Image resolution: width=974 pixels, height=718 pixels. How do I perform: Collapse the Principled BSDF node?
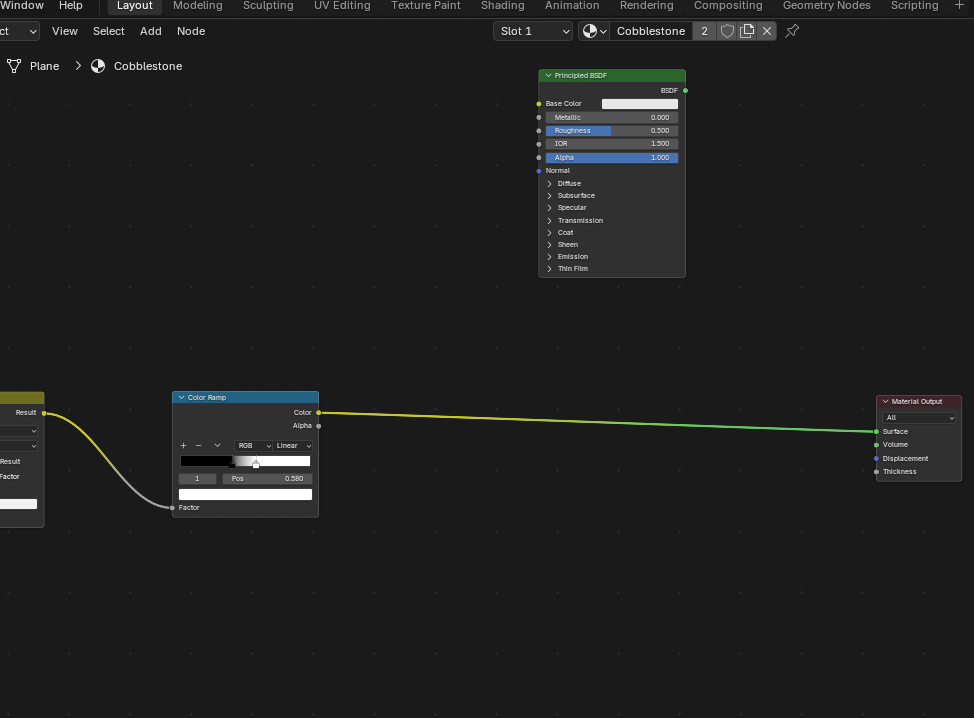(x=548, y=76)
